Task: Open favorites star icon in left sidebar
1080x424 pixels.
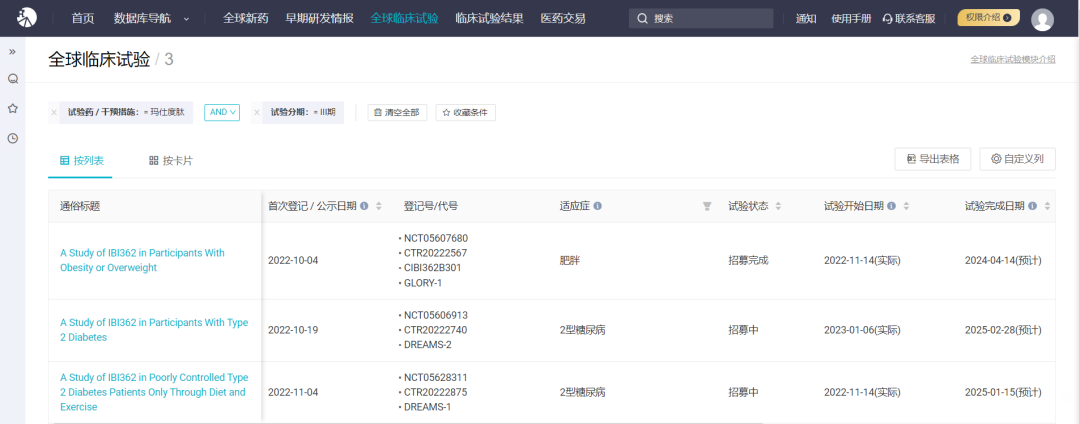Action: click(x=13, y=108)
